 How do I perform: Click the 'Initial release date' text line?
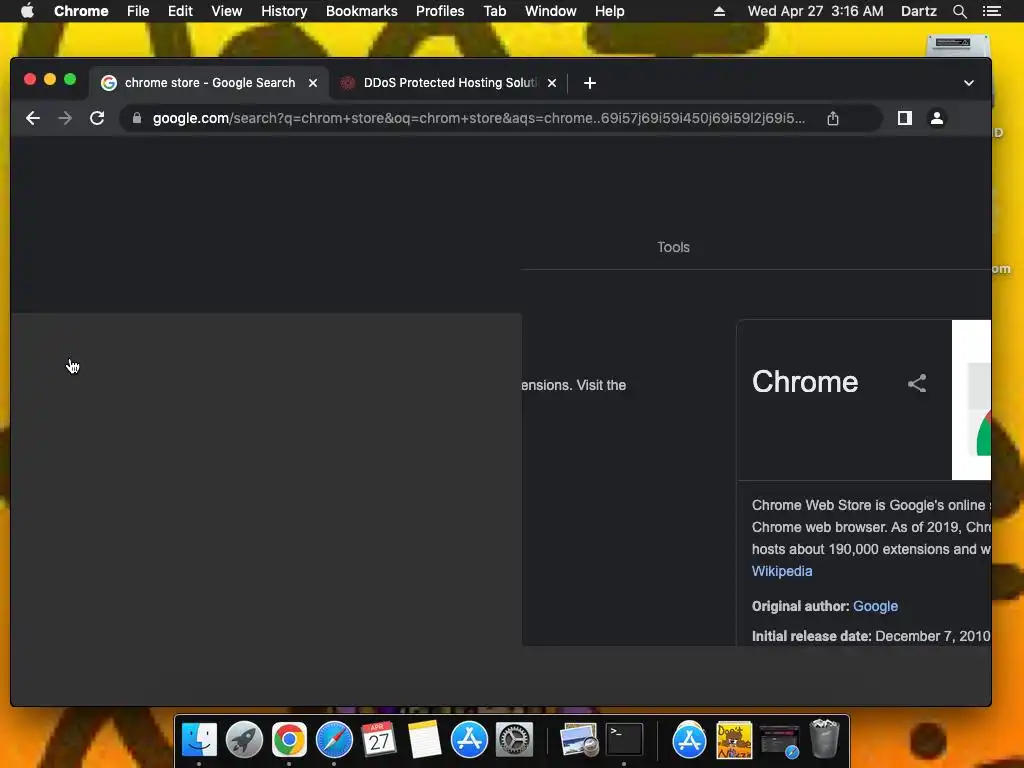point(871,636)
